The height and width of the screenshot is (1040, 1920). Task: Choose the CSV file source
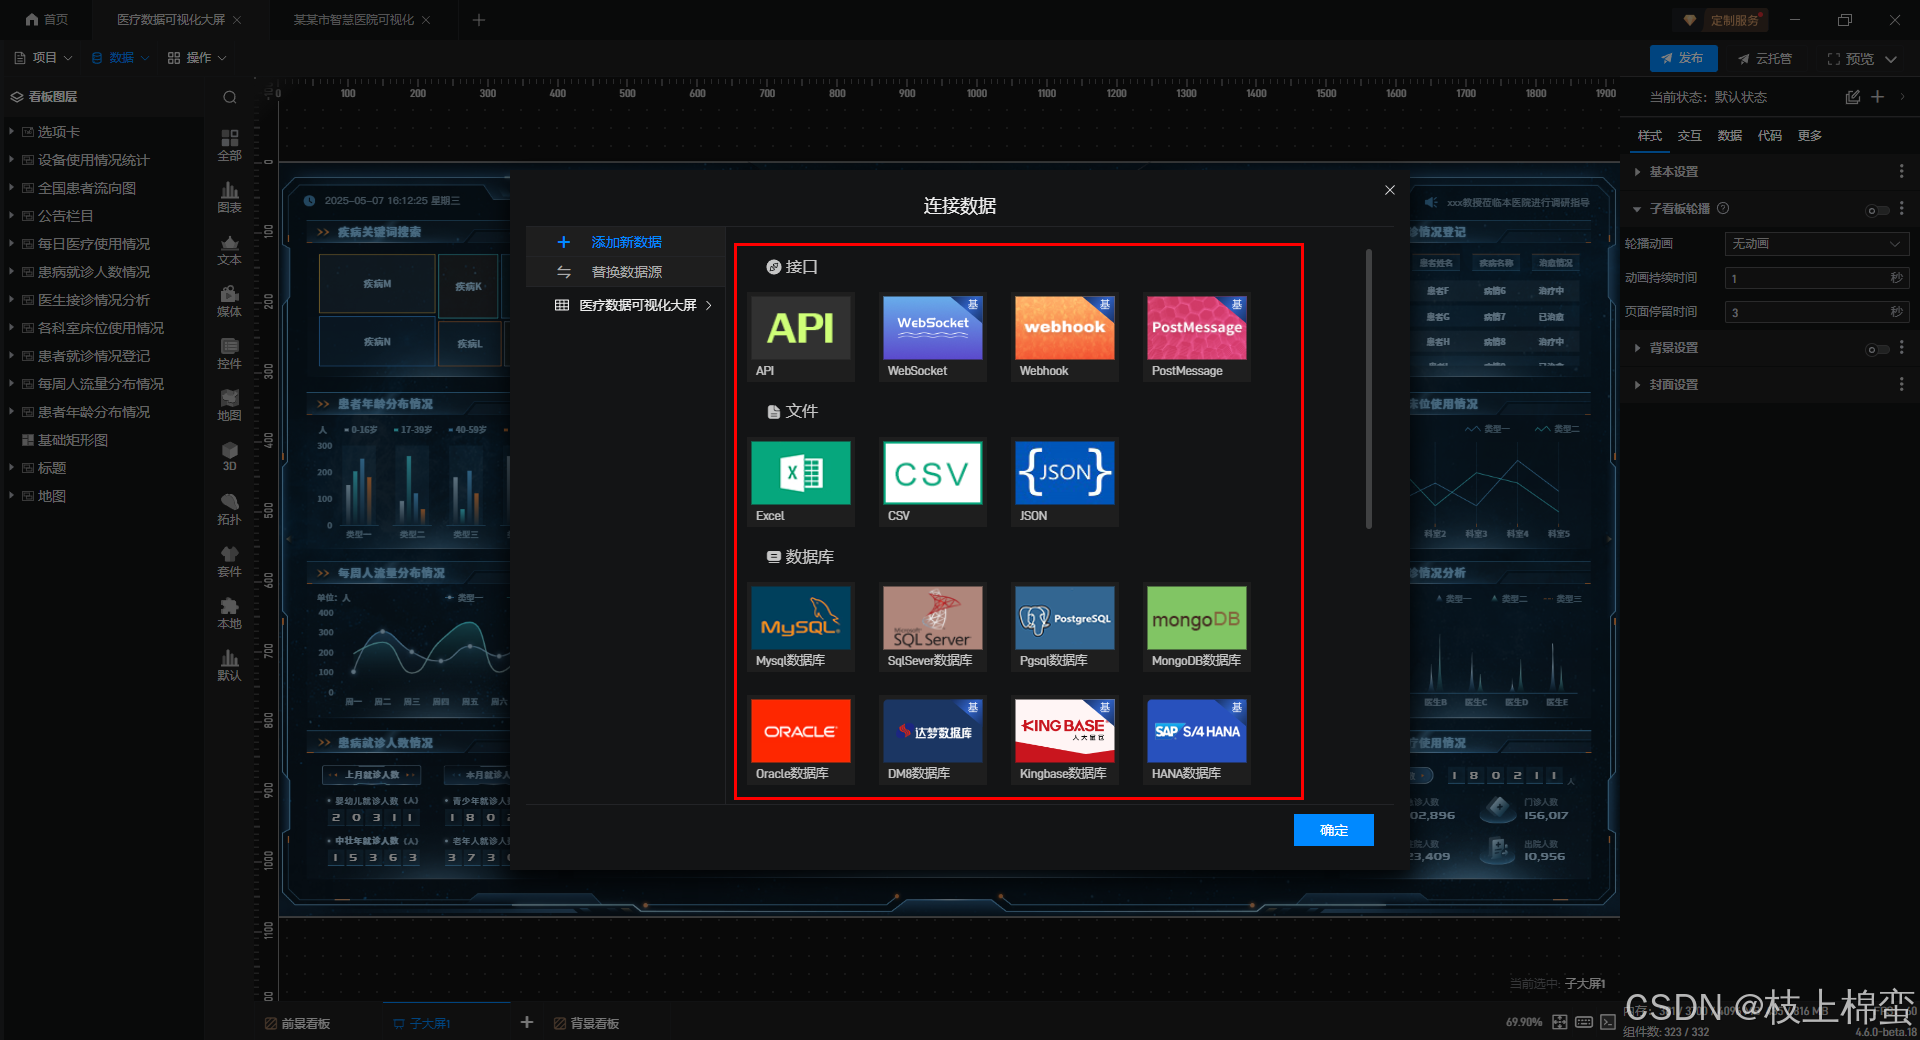933,482
